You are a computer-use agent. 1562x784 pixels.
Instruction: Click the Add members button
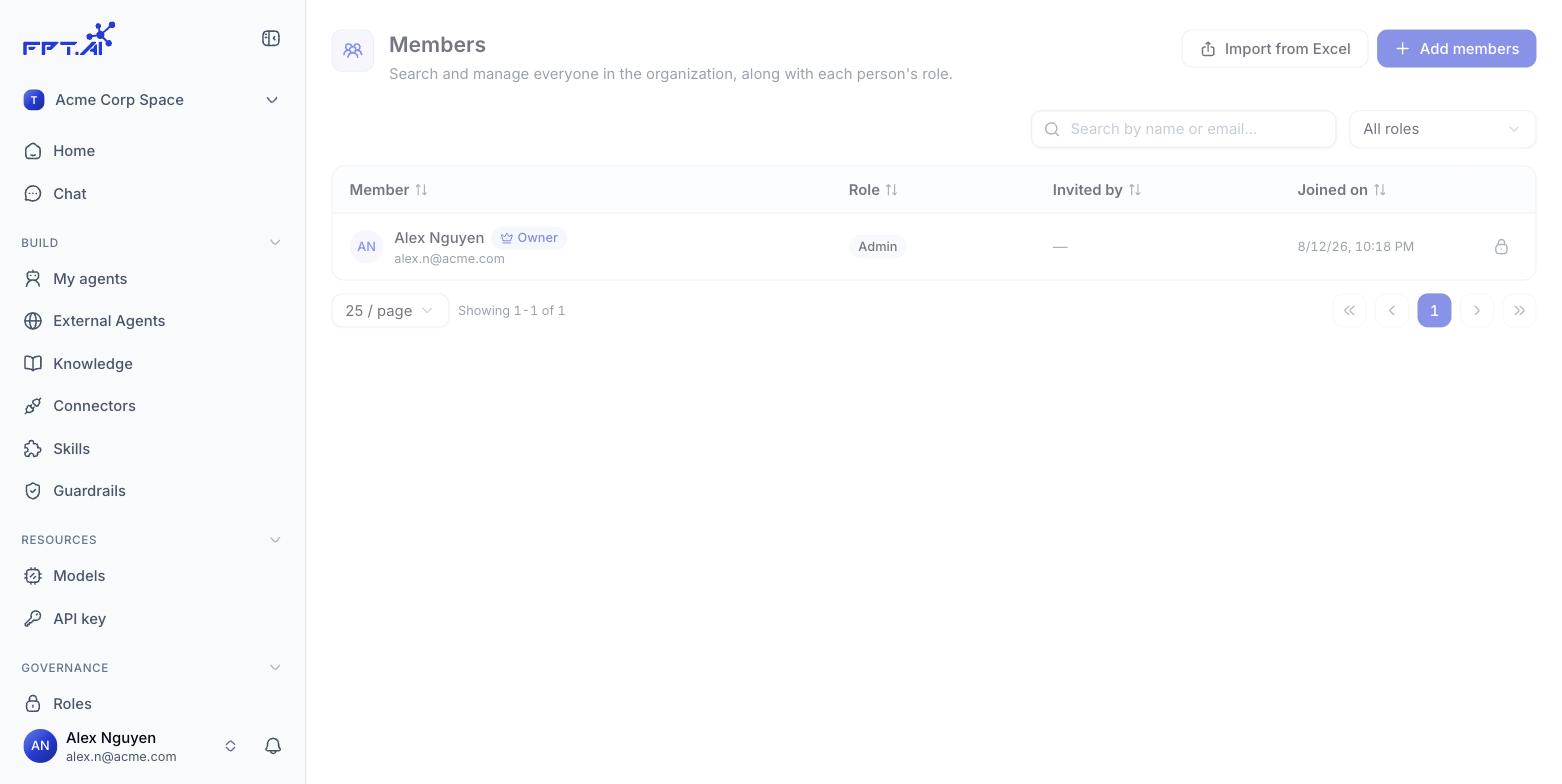click(1456, 49)
